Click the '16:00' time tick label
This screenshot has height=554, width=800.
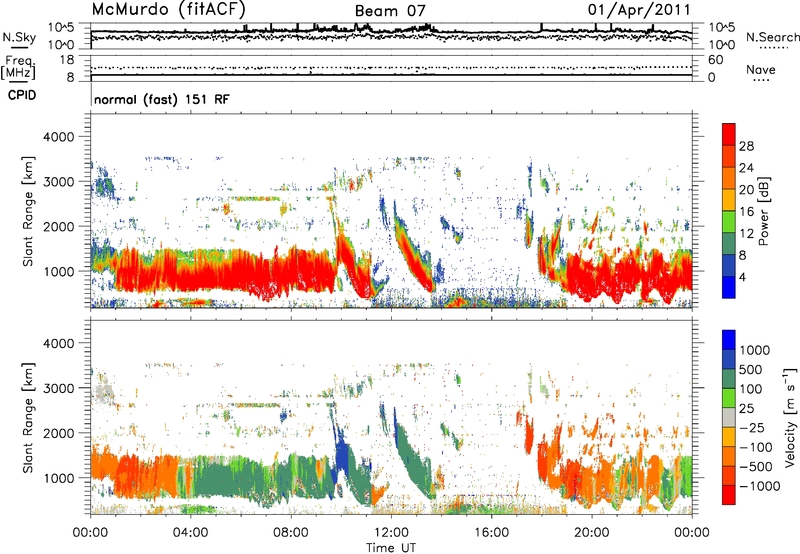[x=491, y=533]
